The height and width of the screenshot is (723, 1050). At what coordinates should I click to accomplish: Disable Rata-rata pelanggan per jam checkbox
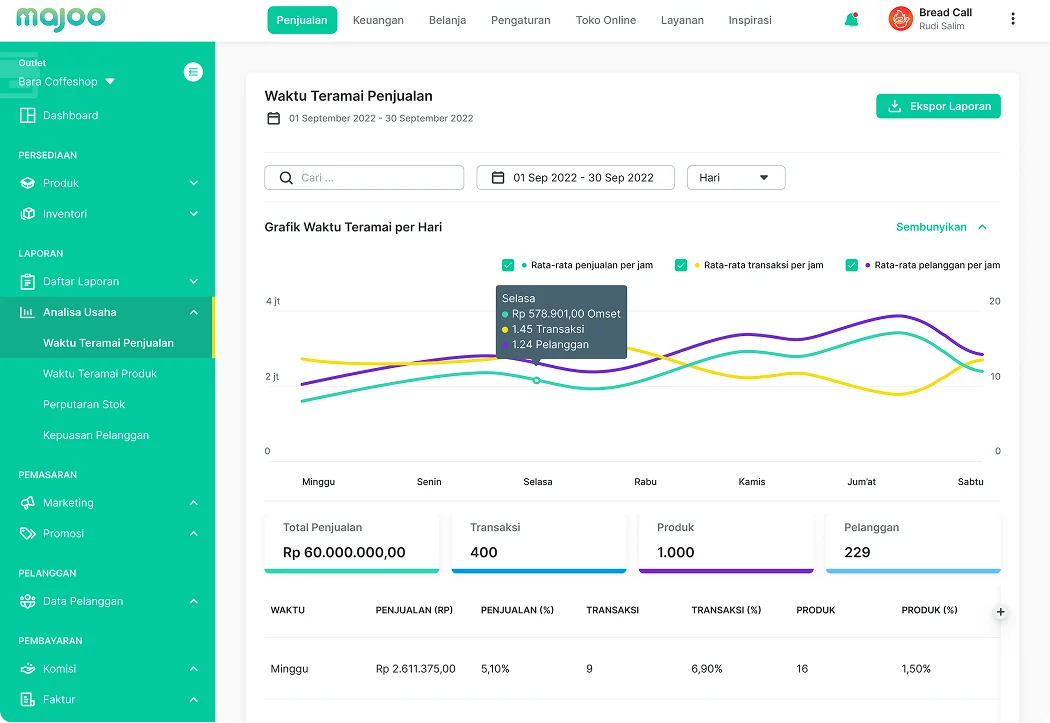[852, 265]
